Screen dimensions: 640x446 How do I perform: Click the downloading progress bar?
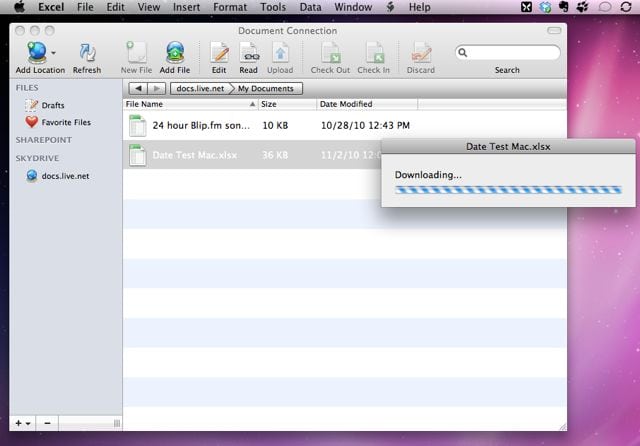point(508,190)
